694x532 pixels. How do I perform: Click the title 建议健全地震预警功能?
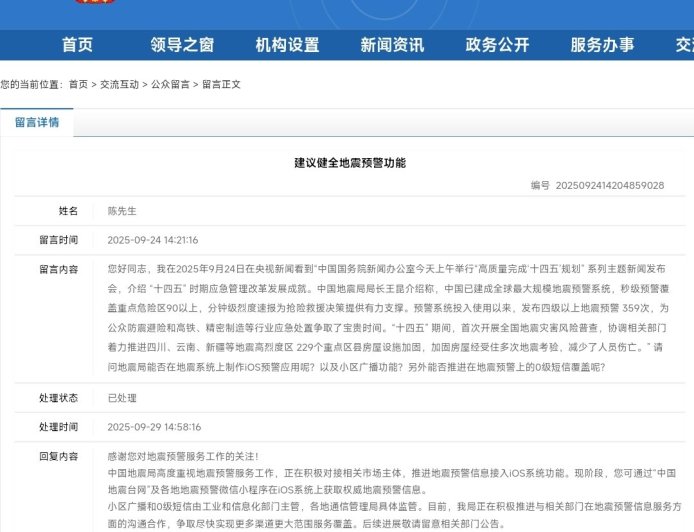(x=350, y=162)
